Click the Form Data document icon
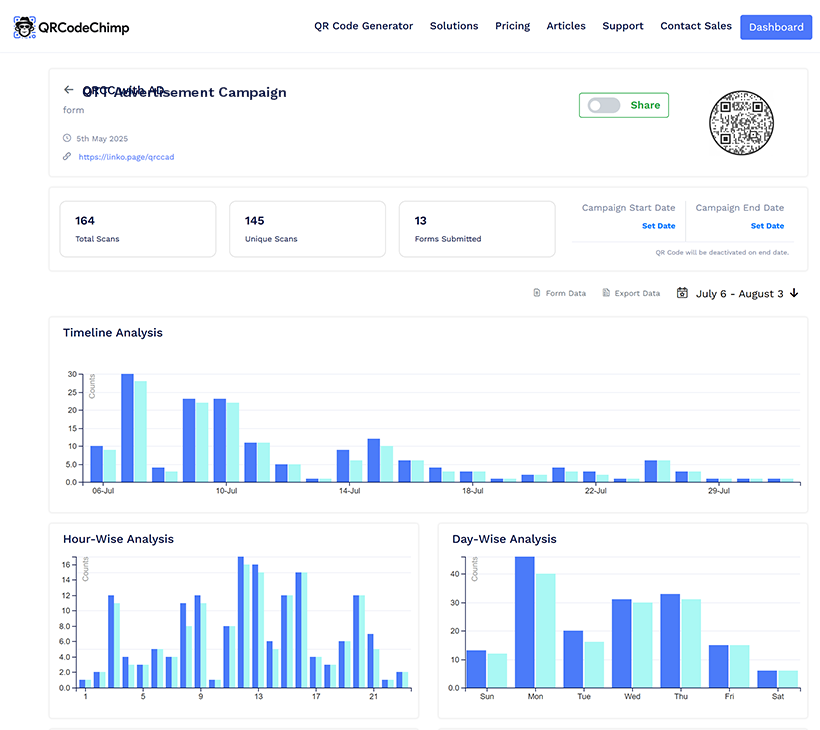820x730 pixels. 538,292
